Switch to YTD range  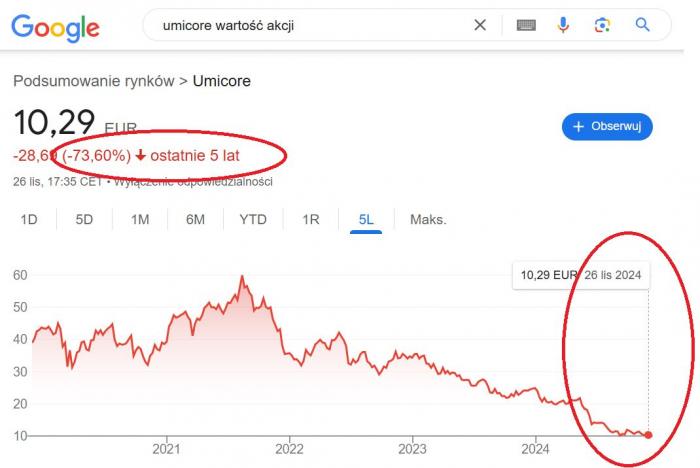(253, 219)
